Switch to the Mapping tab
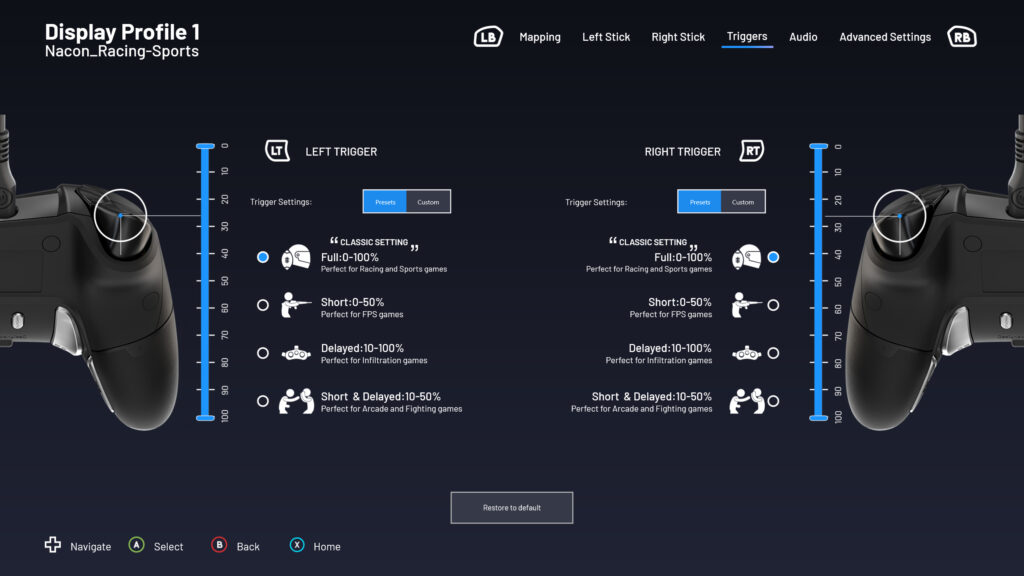 (x=540, y=37)
